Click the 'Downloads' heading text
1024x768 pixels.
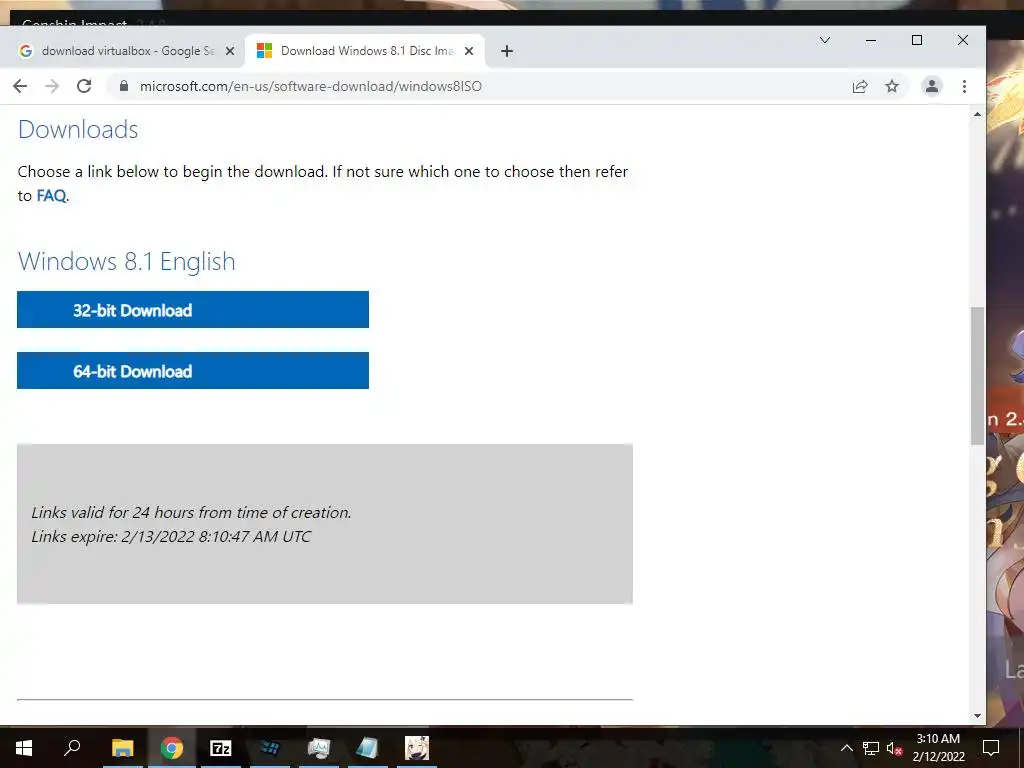[78, 129]
